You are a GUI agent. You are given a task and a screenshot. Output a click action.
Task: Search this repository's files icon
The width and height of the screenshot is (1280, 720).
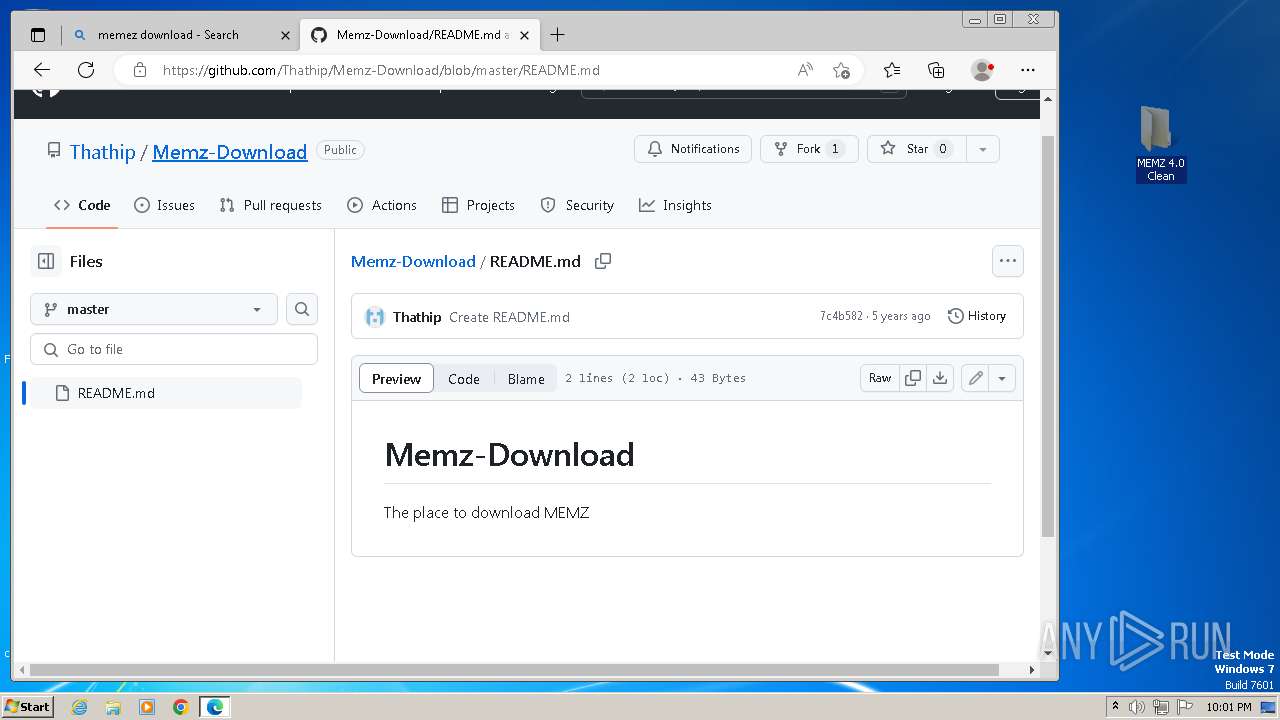(302, 309)
